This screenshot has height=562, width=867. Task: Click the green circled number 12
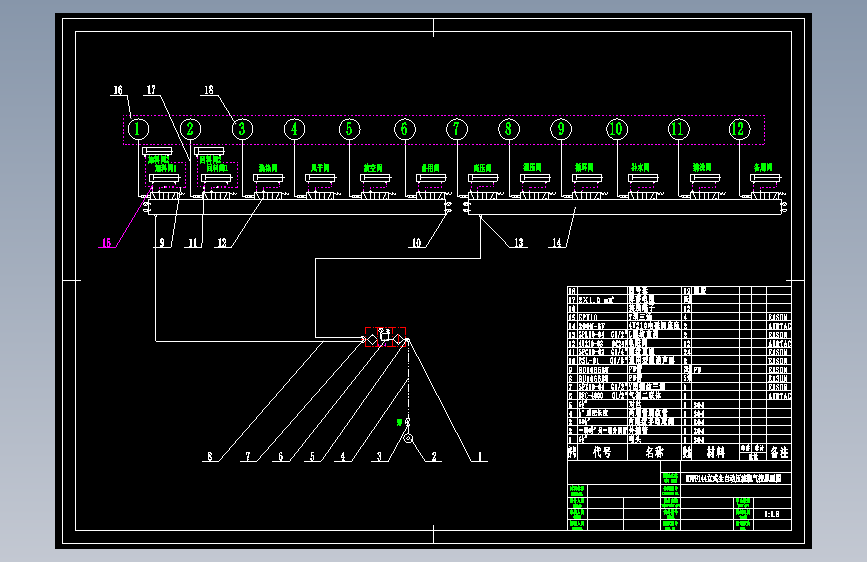pyautogui.click(x=740, y=129)
